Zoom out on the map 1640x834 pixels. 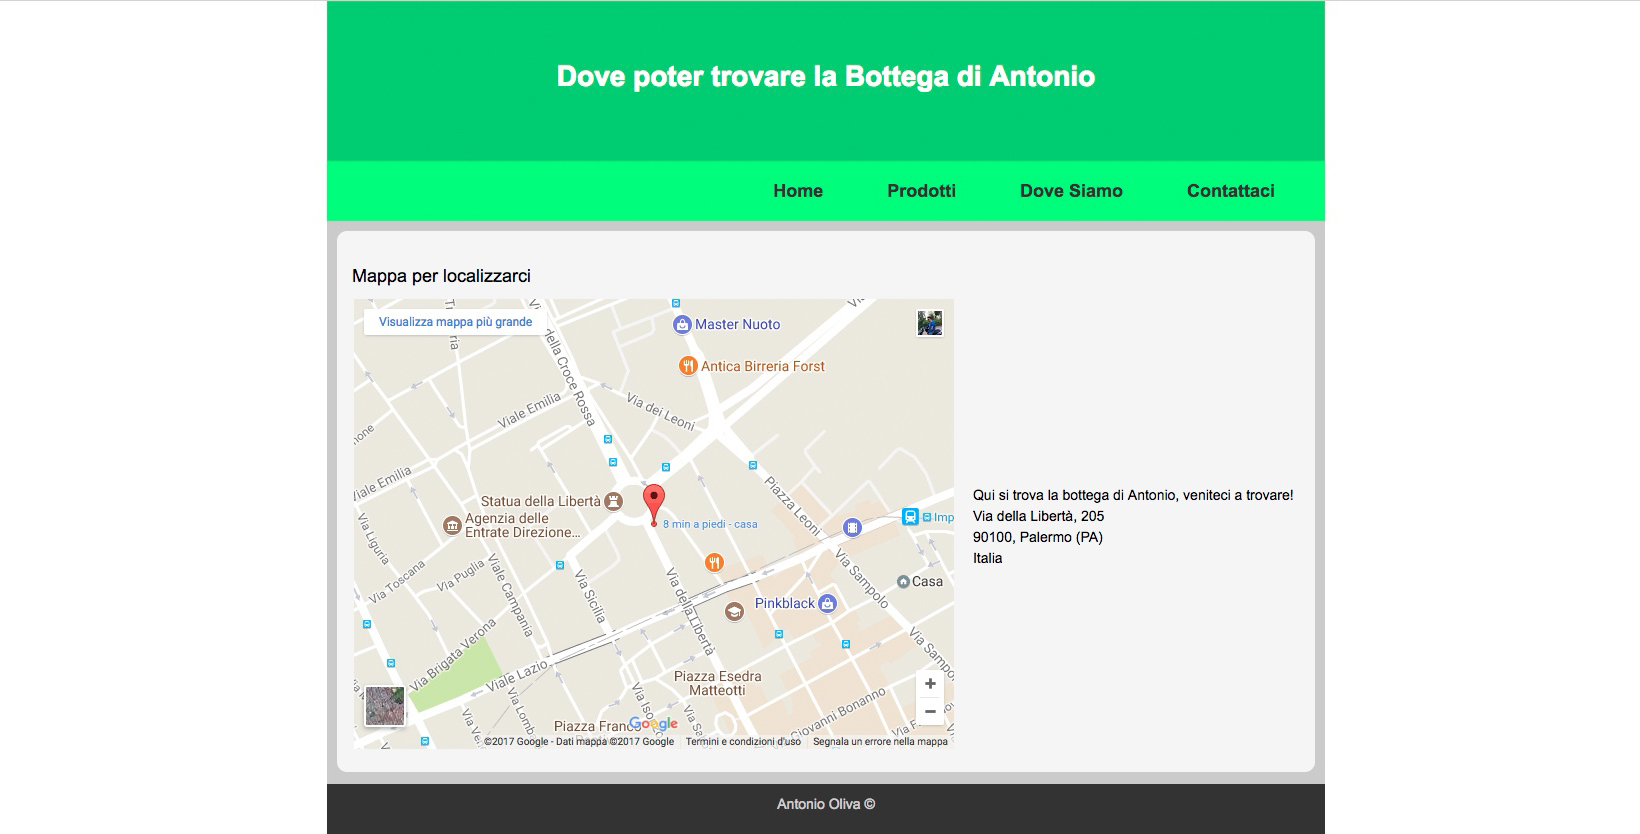[x=930, y=712]
